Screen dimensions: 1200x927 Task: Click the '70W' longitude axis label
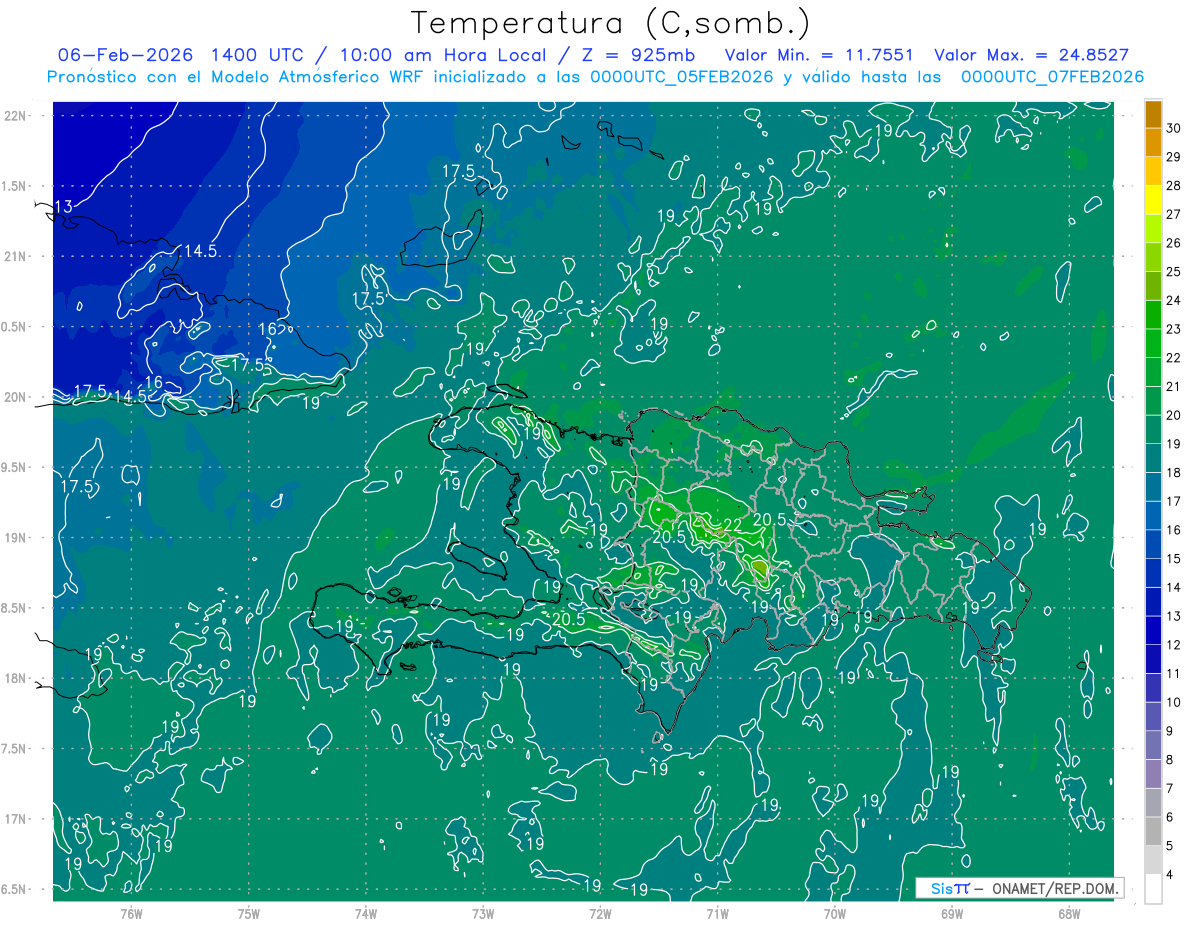(x=835, y=913)
